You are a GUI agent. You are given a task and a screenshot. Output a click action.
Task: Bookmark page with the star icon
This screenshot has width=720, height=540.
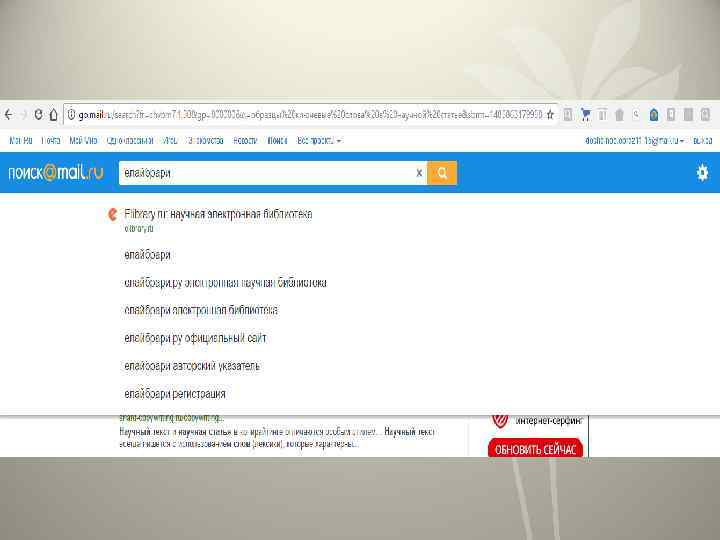click(550, 114)
